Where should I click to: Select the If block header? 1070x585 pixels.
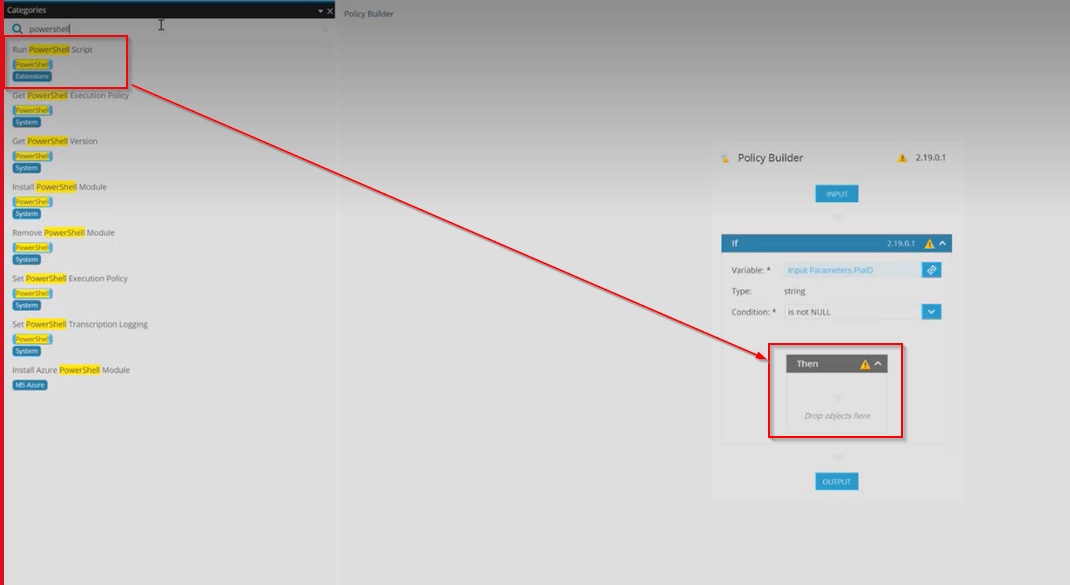pos(837,244)
